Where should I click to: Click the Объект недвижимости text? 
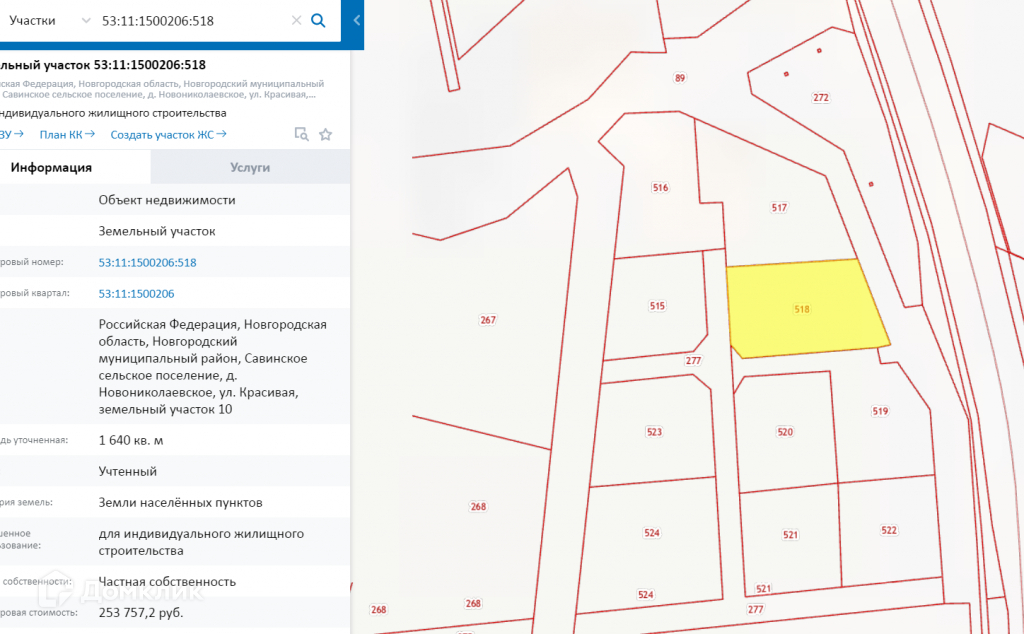coord(167,200)
